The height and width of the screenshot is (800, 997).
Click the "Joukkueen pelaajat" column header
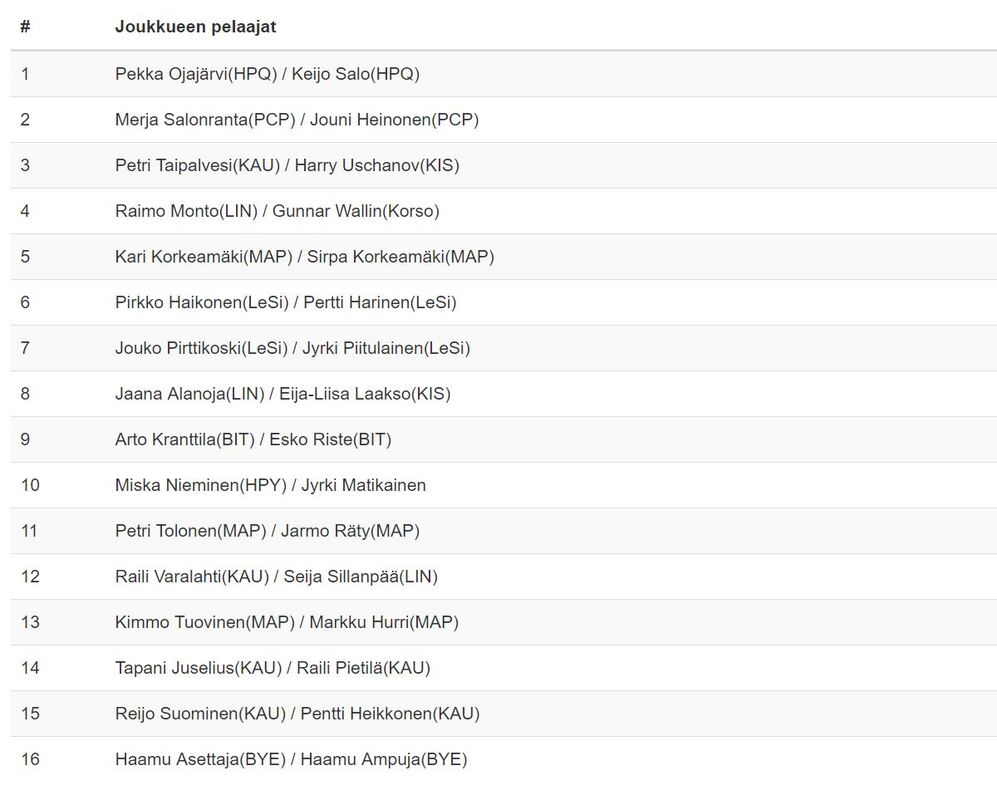[196, 26]
